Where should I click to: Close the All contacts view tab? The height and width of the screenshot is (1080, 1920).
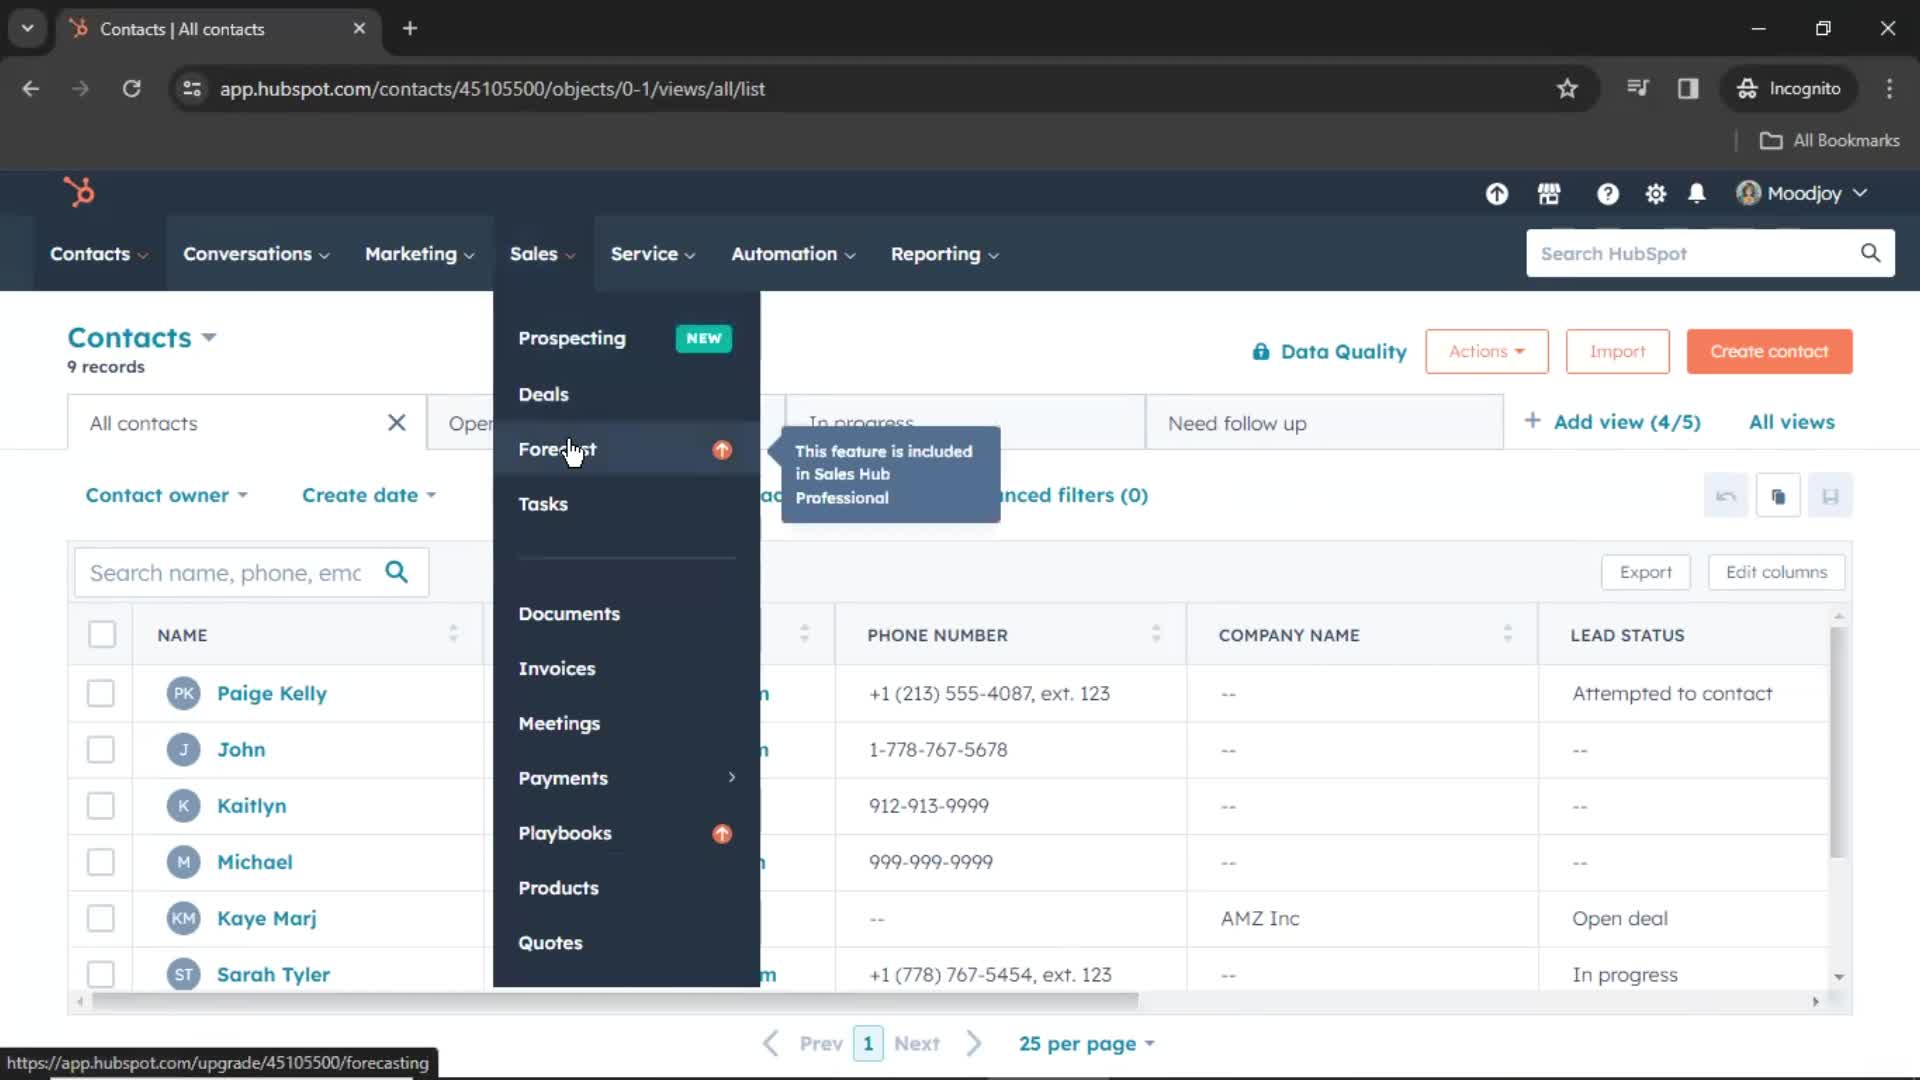click(x=397, y=423)
